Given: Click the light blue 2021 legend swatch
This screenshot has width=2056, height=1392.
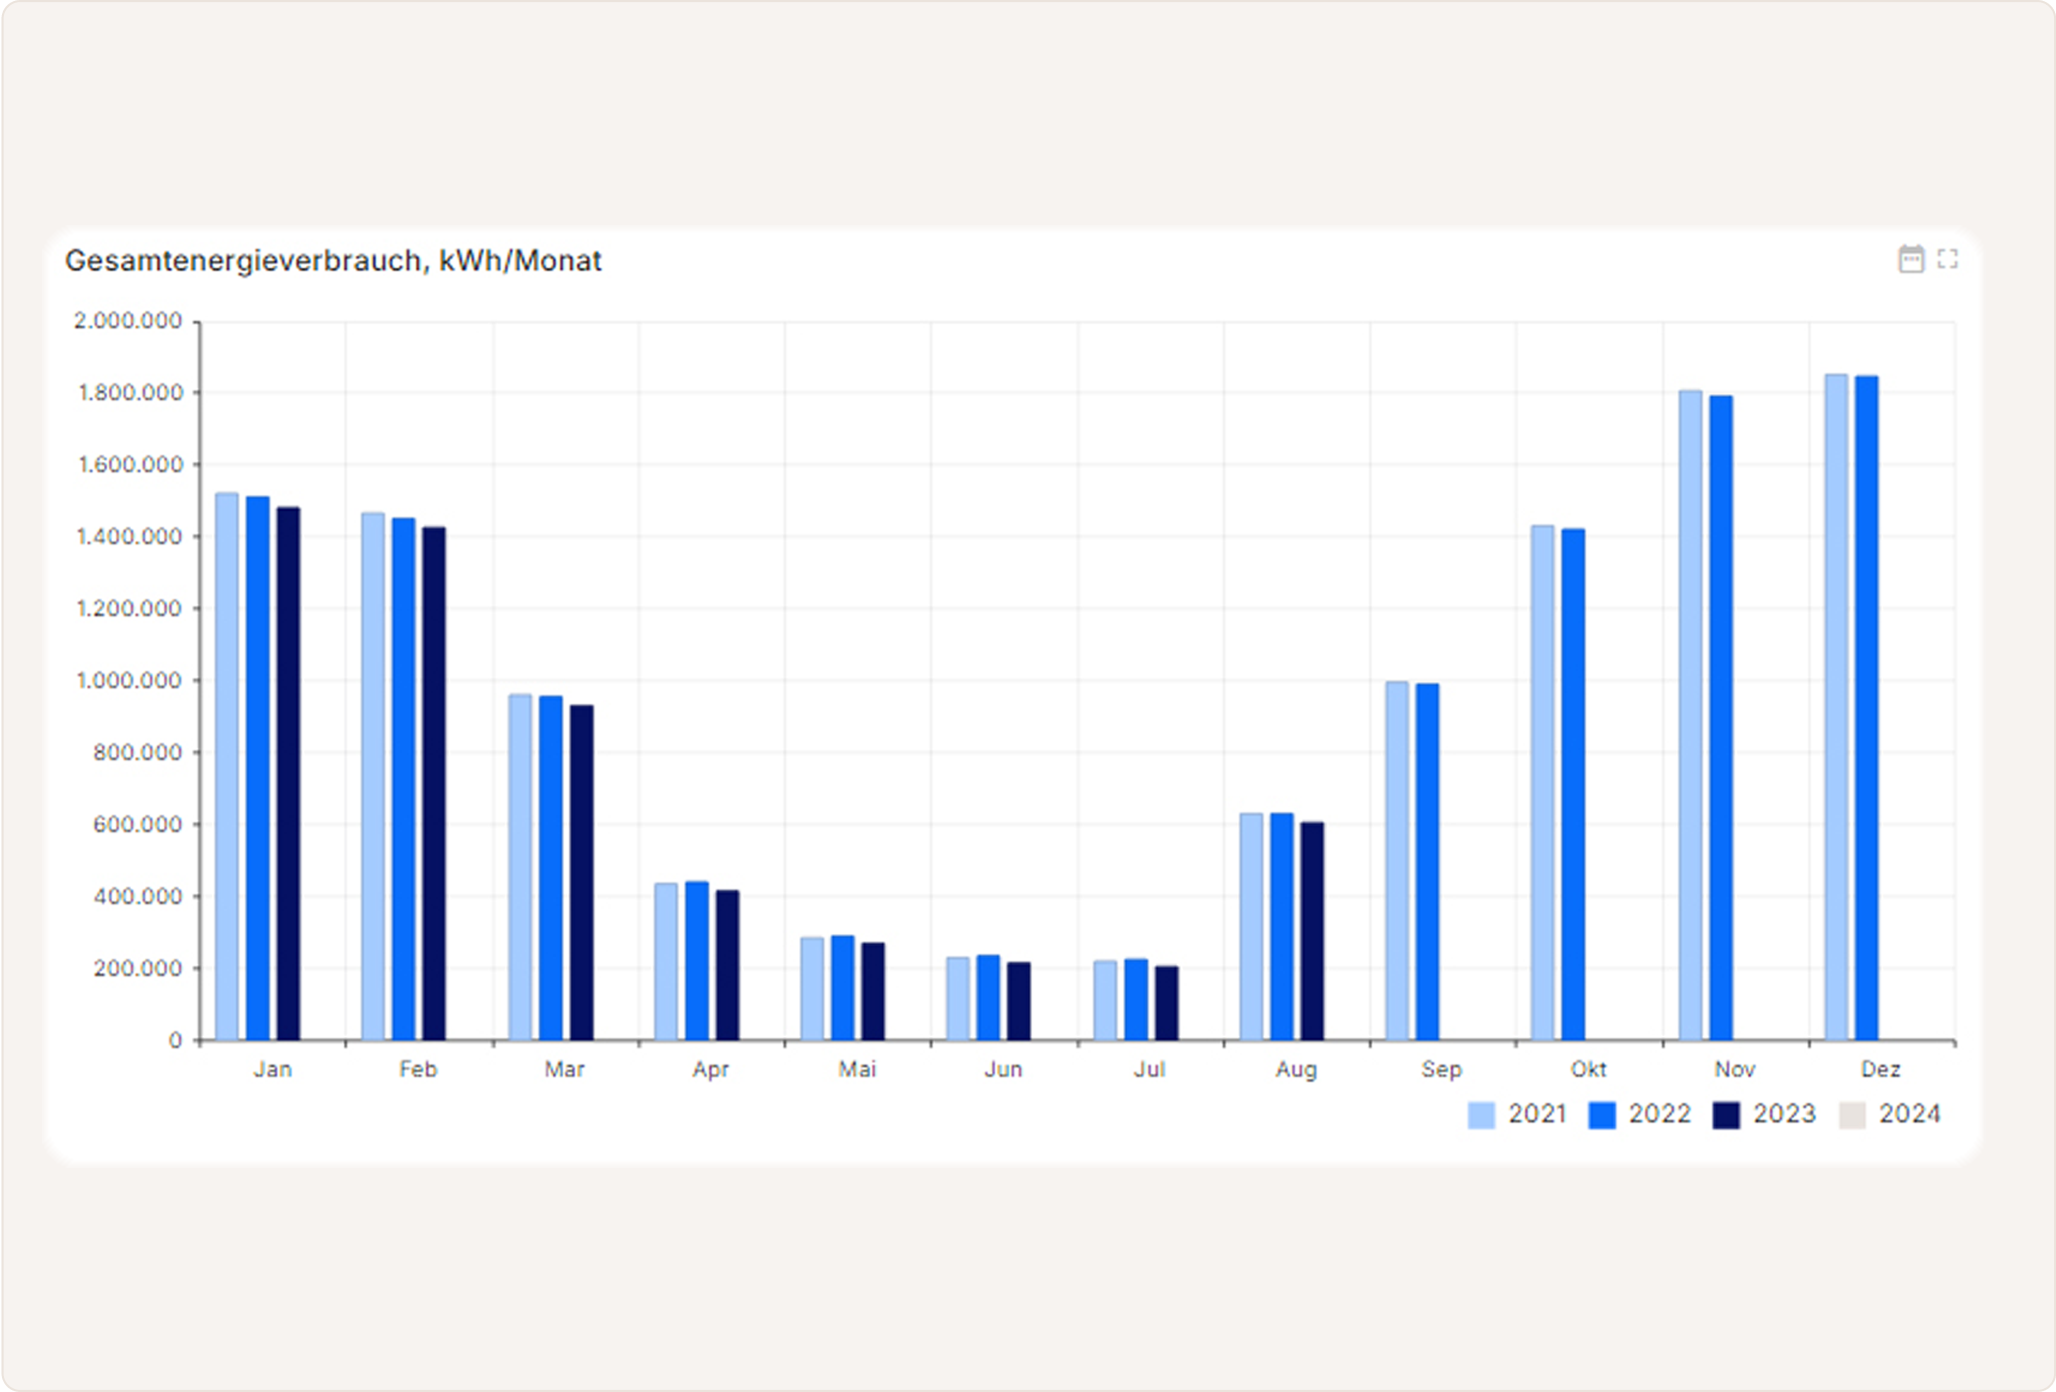Looking at the screenshot, I should (x=1481, y=1115).
